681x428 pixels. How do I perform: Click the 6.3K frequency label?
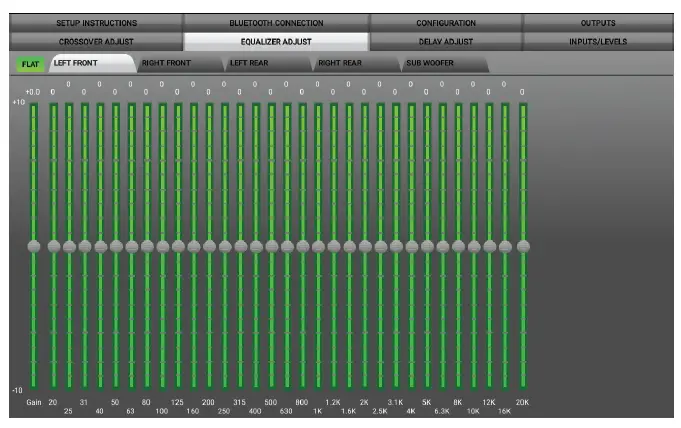(x=442, y=411)
